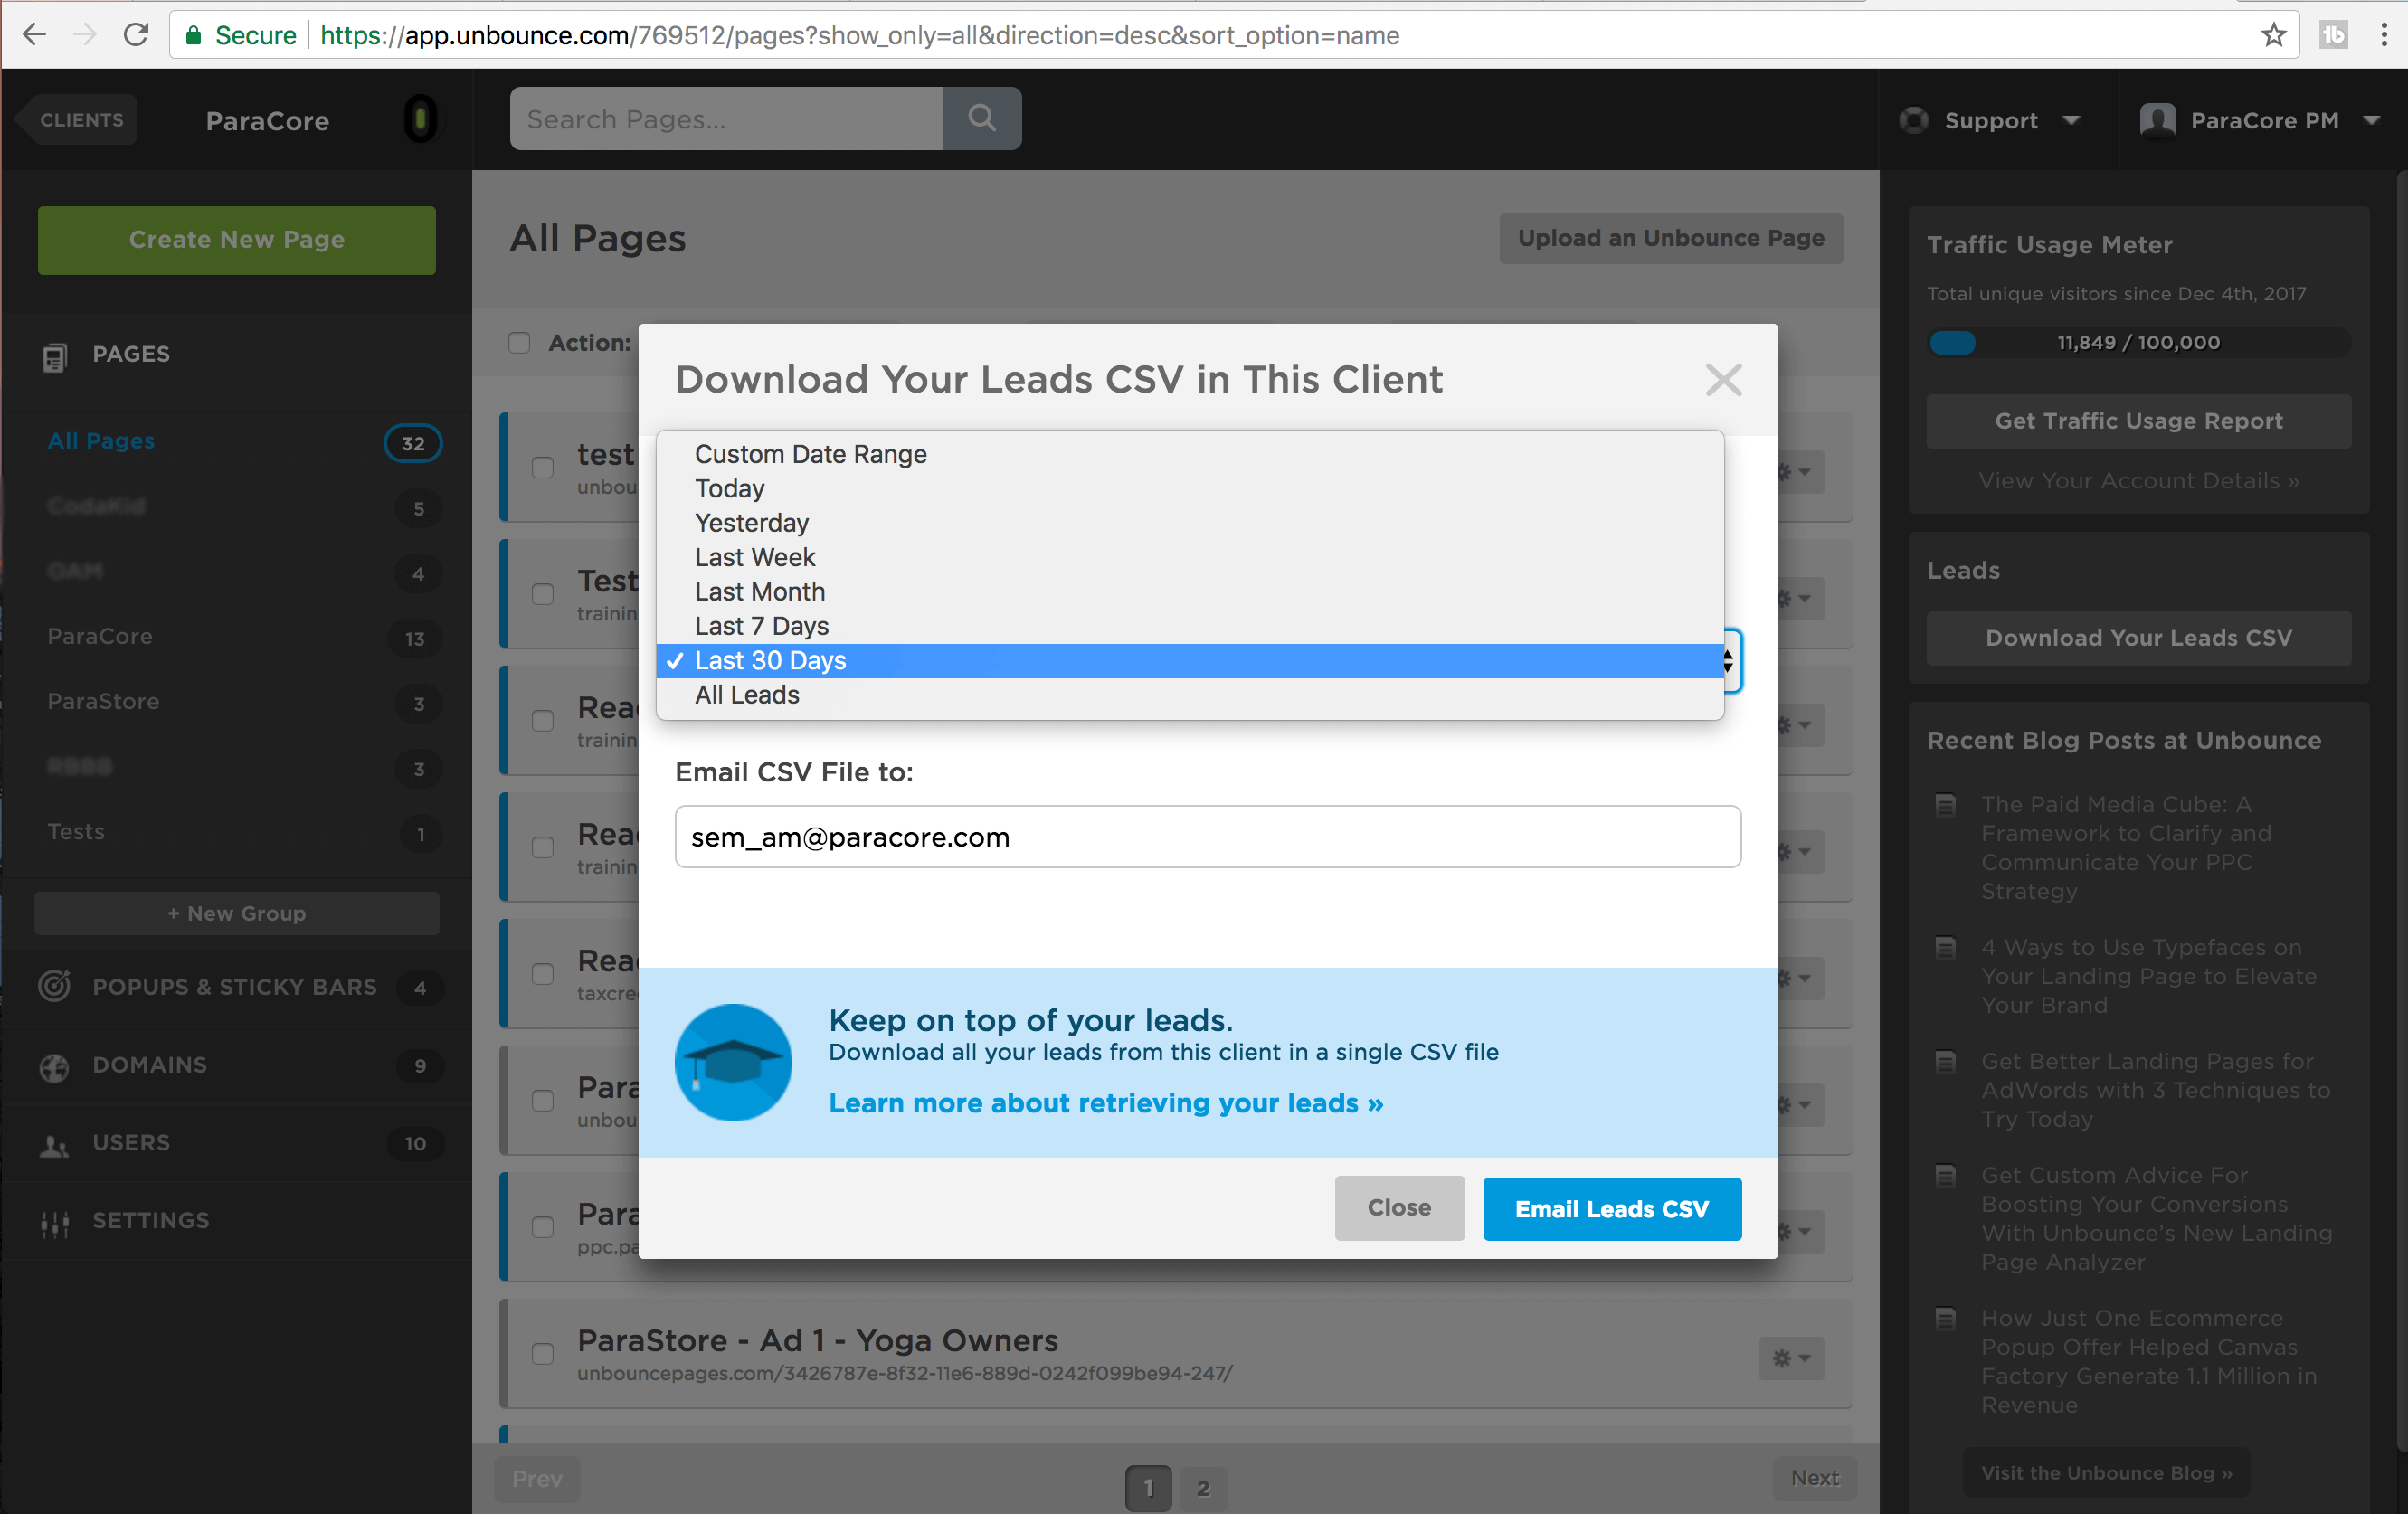Check the box for the 'Test' page row
2408x1514 pixels.
pos(543,594)
